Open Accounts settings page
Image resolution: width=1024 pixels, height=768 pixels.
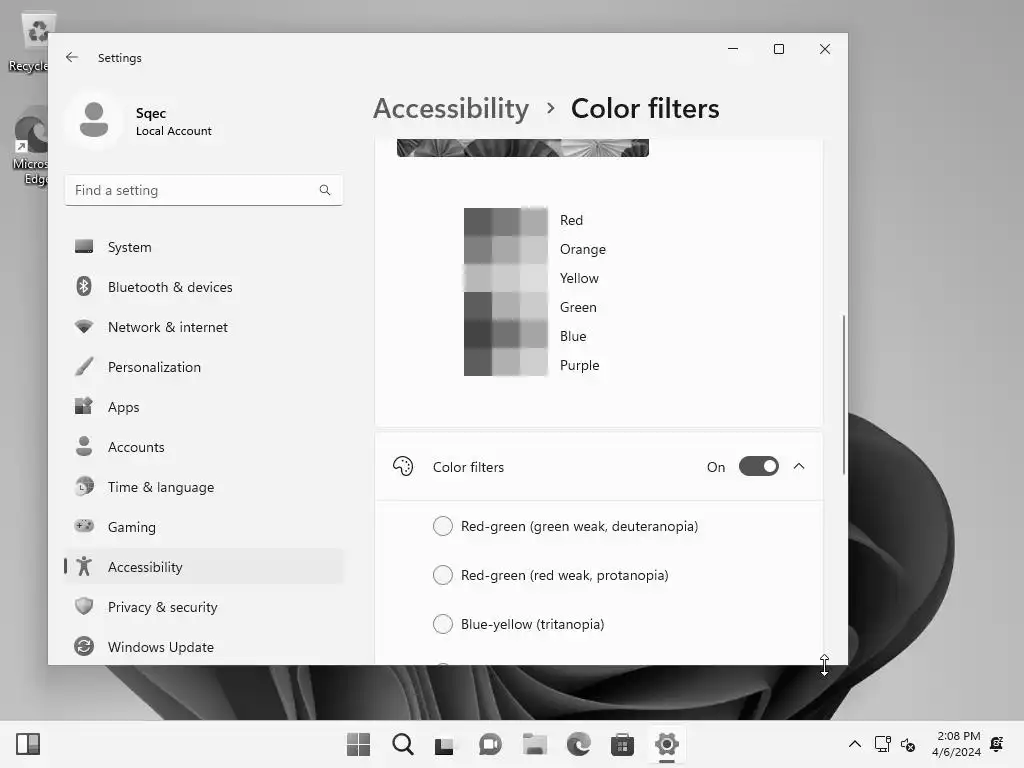(x=204, y=447)
